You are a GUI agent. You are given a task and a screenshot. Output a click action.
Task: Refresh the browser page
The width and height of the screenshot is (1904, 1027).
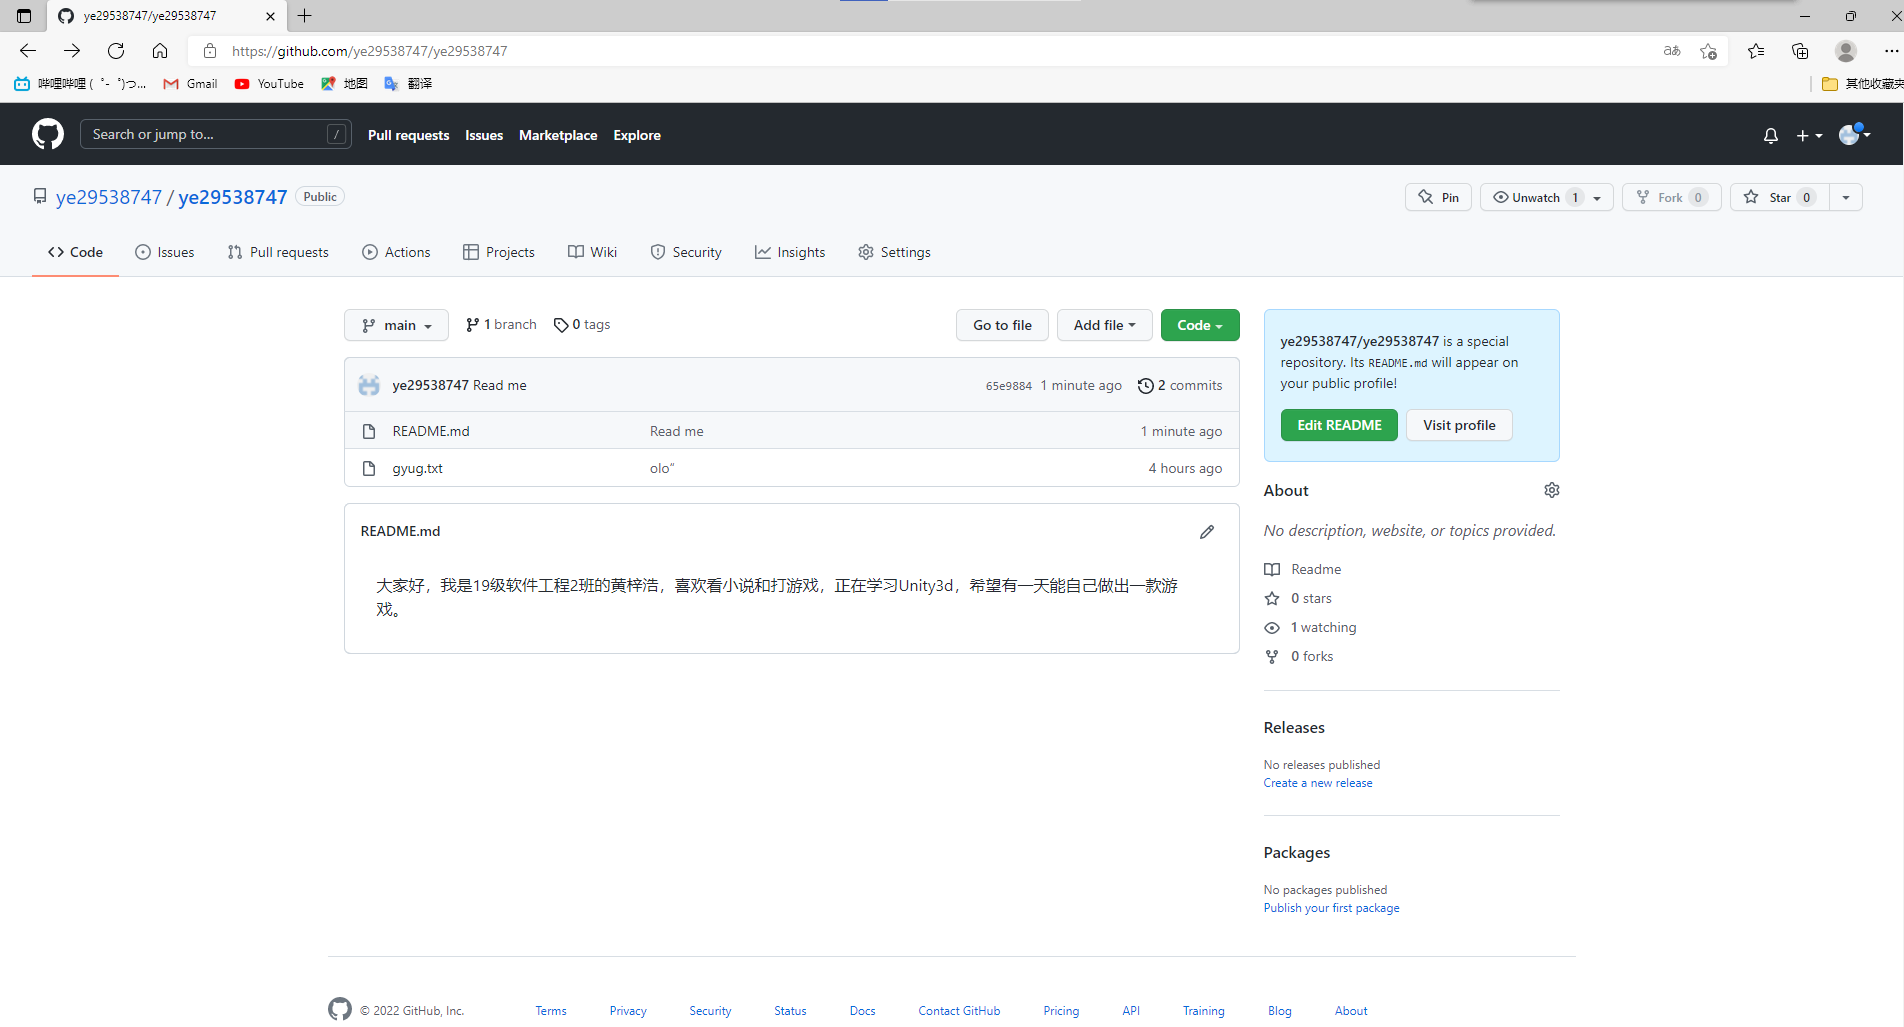pyautogui.click(x=116, y=51)
